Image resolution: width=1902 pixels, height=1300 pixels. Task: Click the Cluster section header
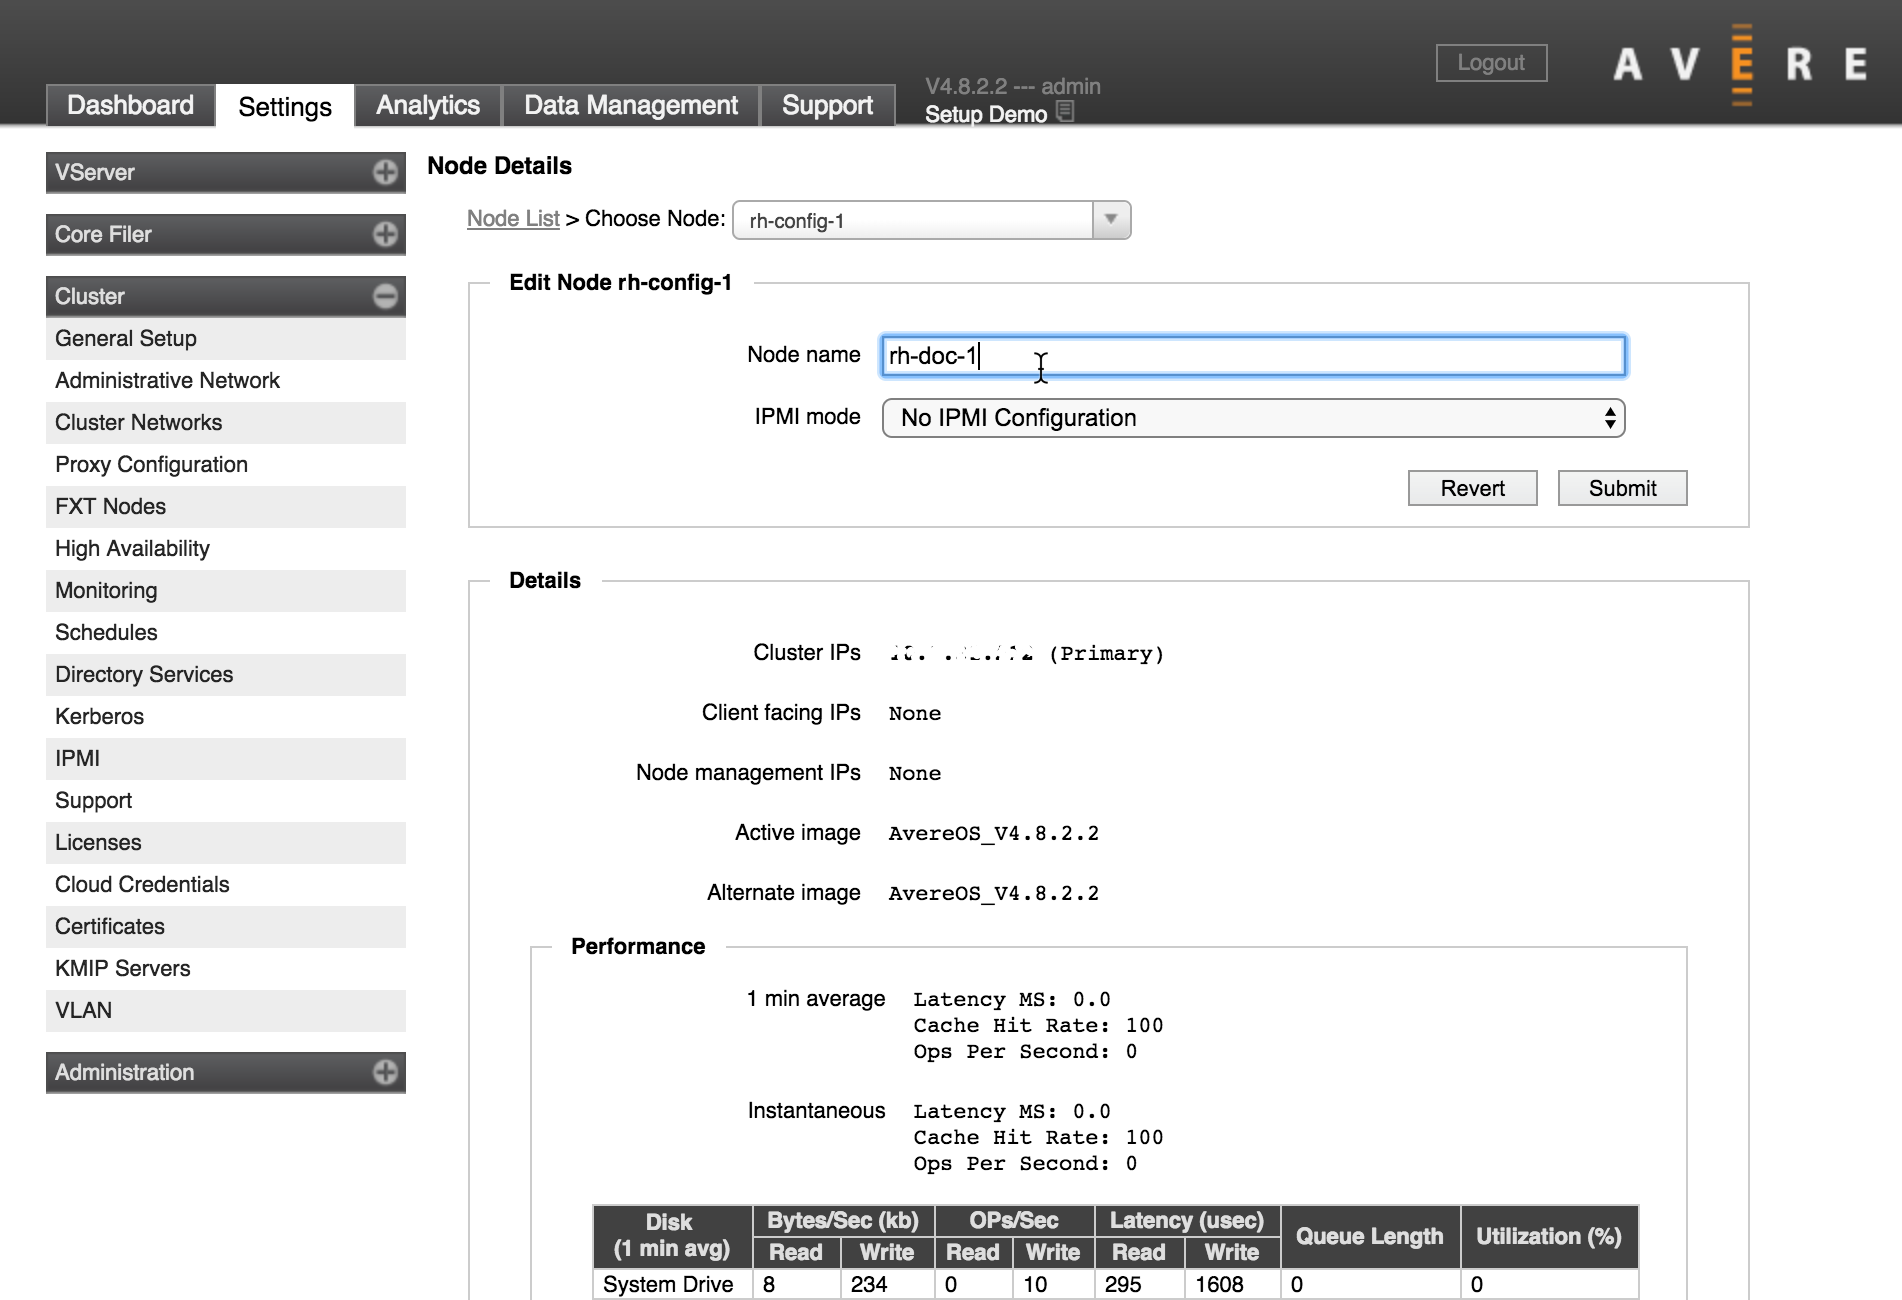pyautogui.click(x=226, y=296)
